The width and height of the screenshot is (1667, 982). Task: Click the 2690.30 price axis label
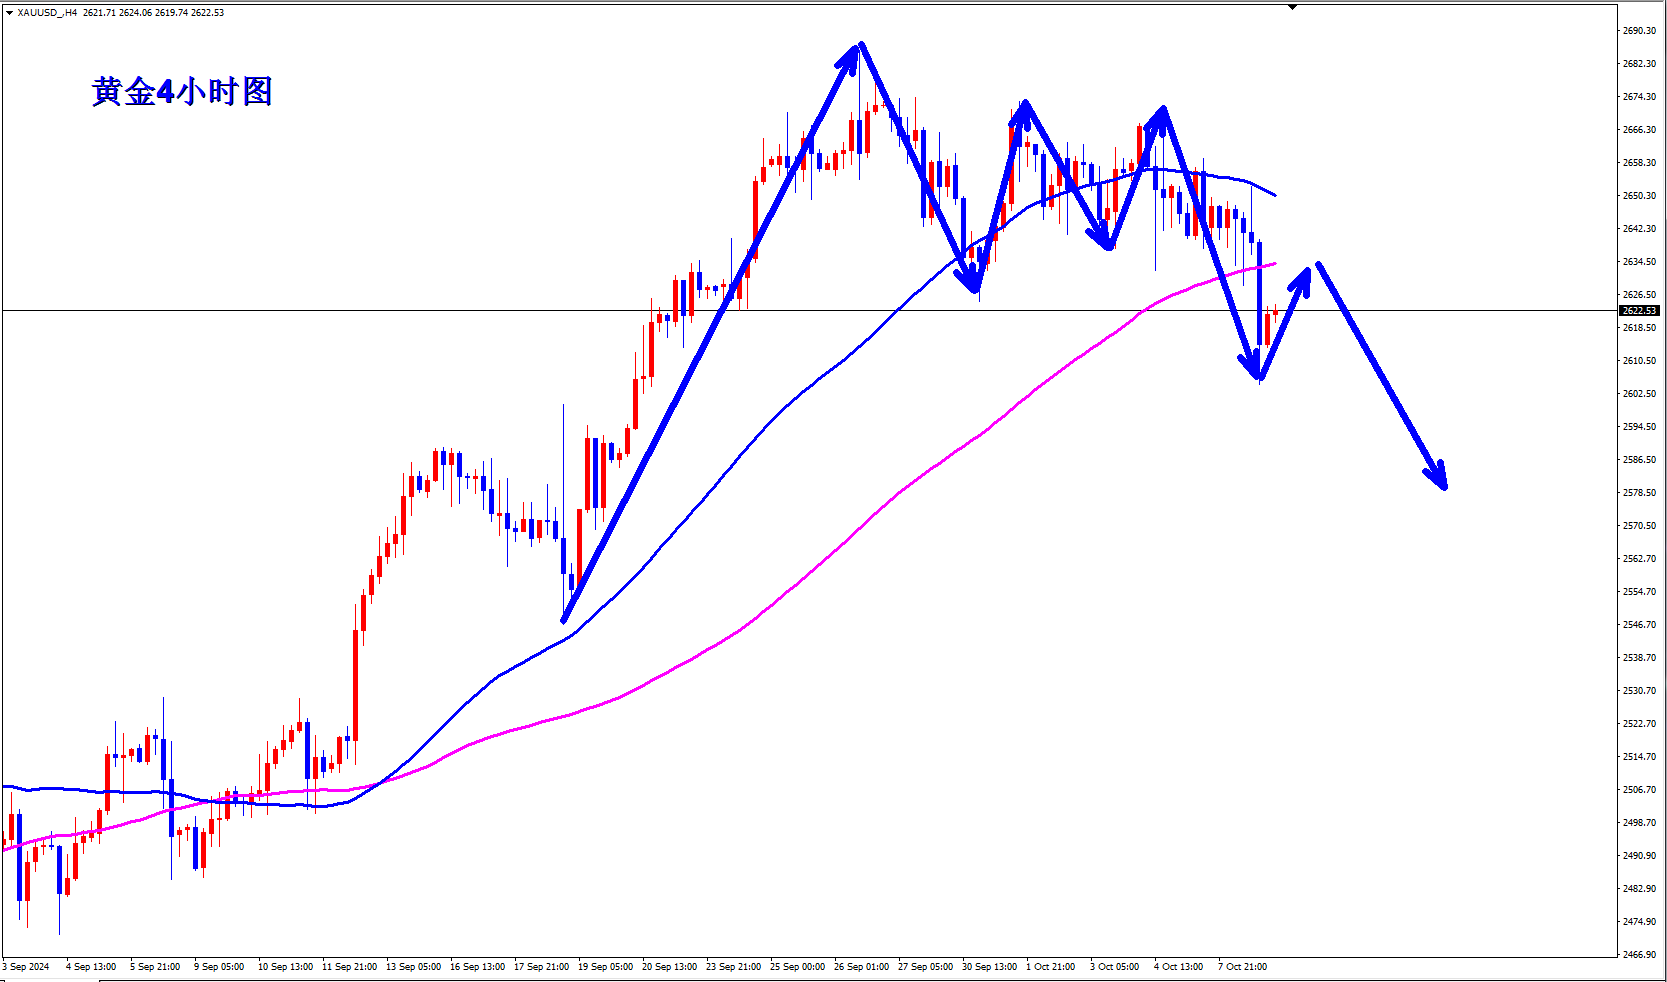coord(1639,31)
